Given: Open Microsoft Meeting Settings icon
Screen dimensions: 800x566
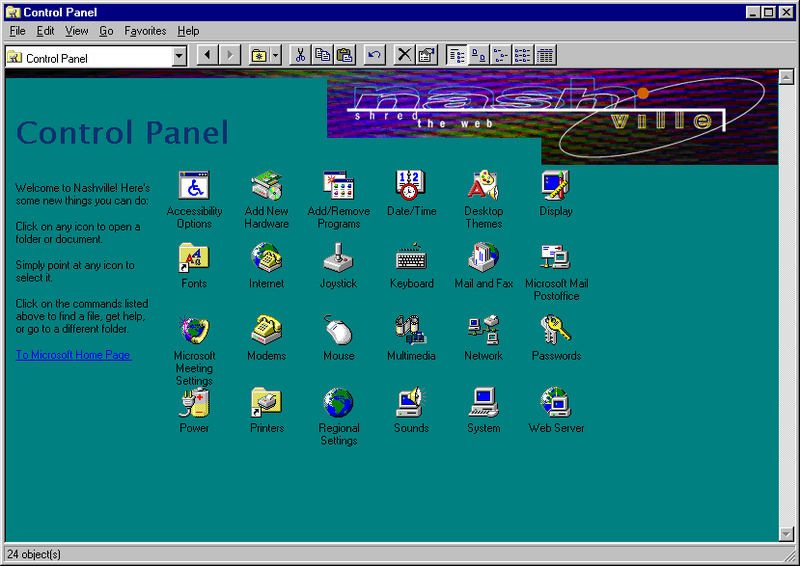Looking at the screenshot, I should (x=194, y=331).
